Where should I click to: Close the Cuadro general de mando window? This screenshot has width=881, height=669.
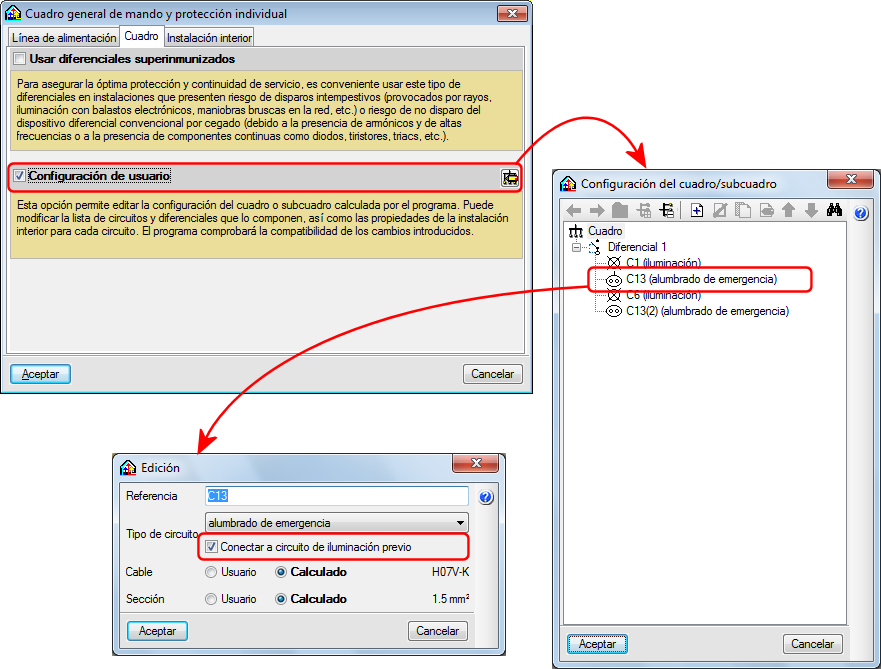[512, 13]
